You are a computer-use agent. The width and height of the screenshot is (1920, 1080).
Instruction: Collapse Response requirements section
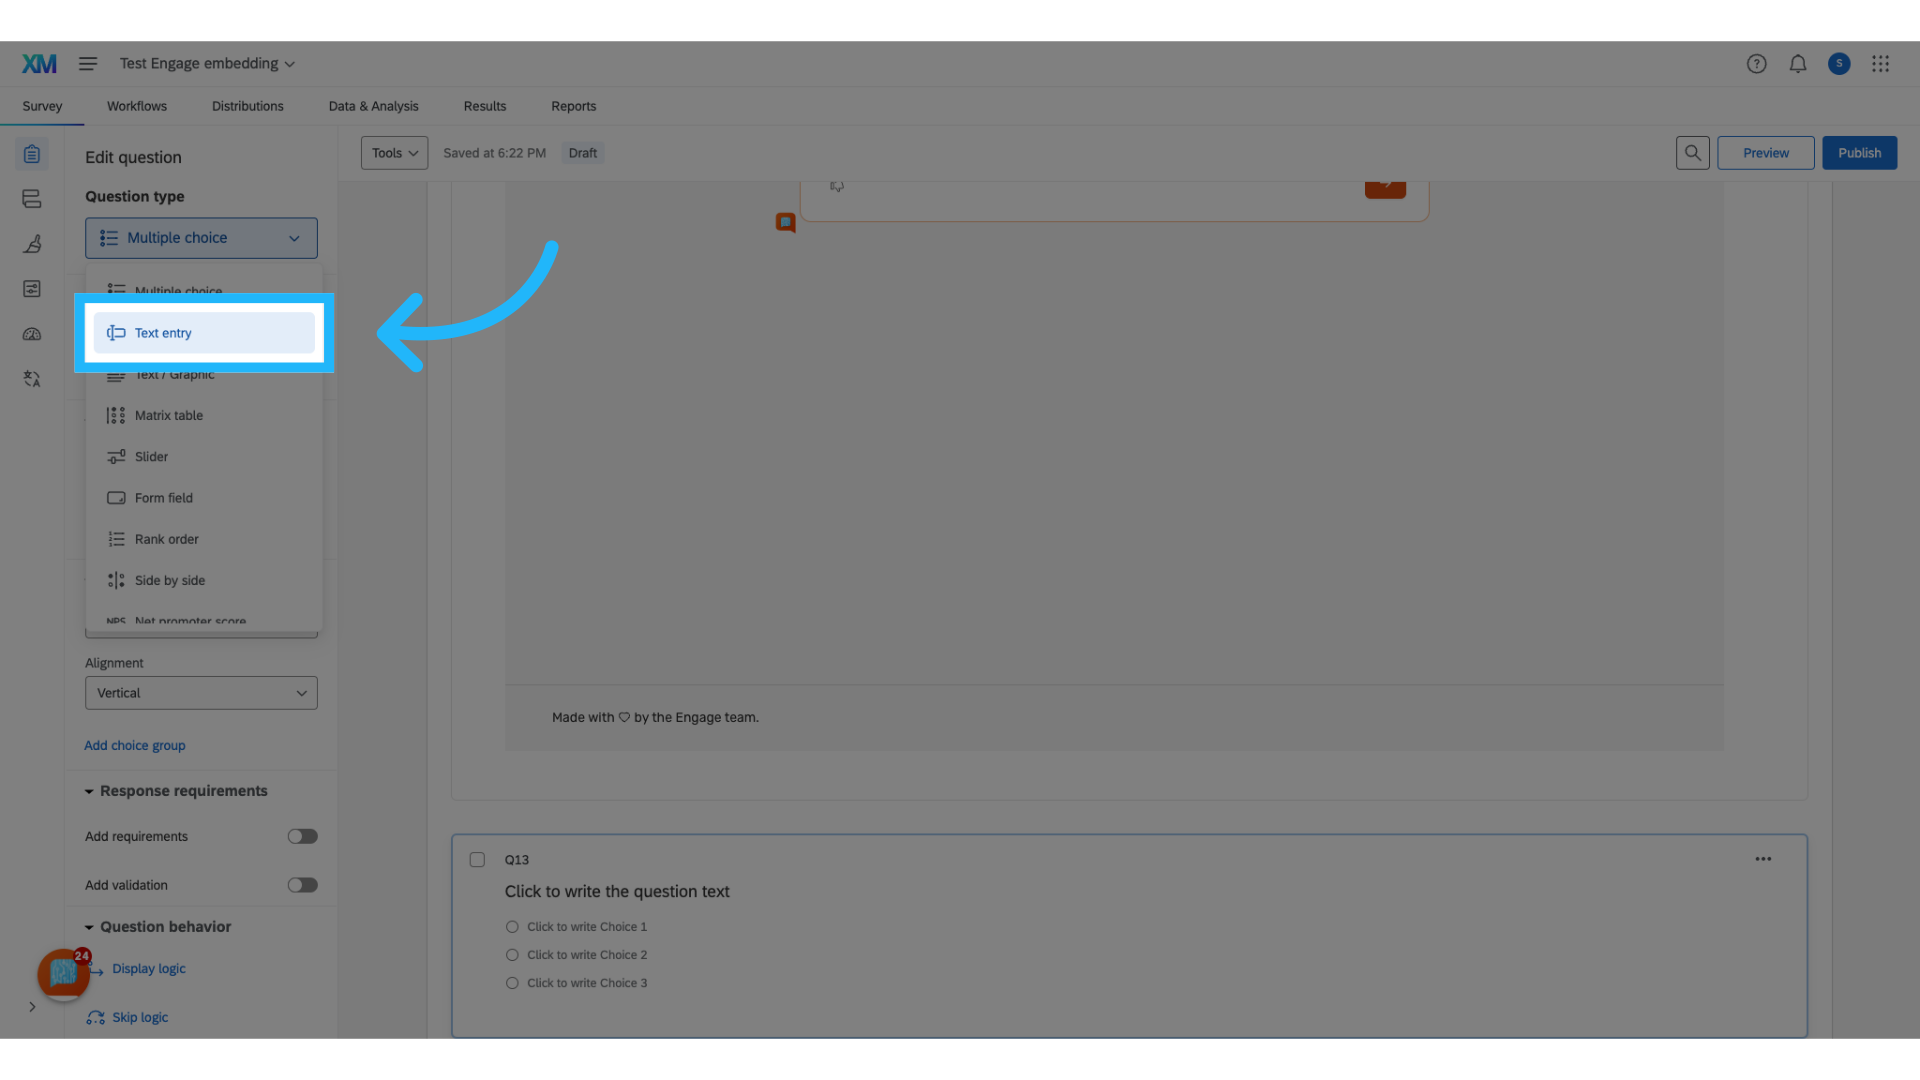[176, 791]
